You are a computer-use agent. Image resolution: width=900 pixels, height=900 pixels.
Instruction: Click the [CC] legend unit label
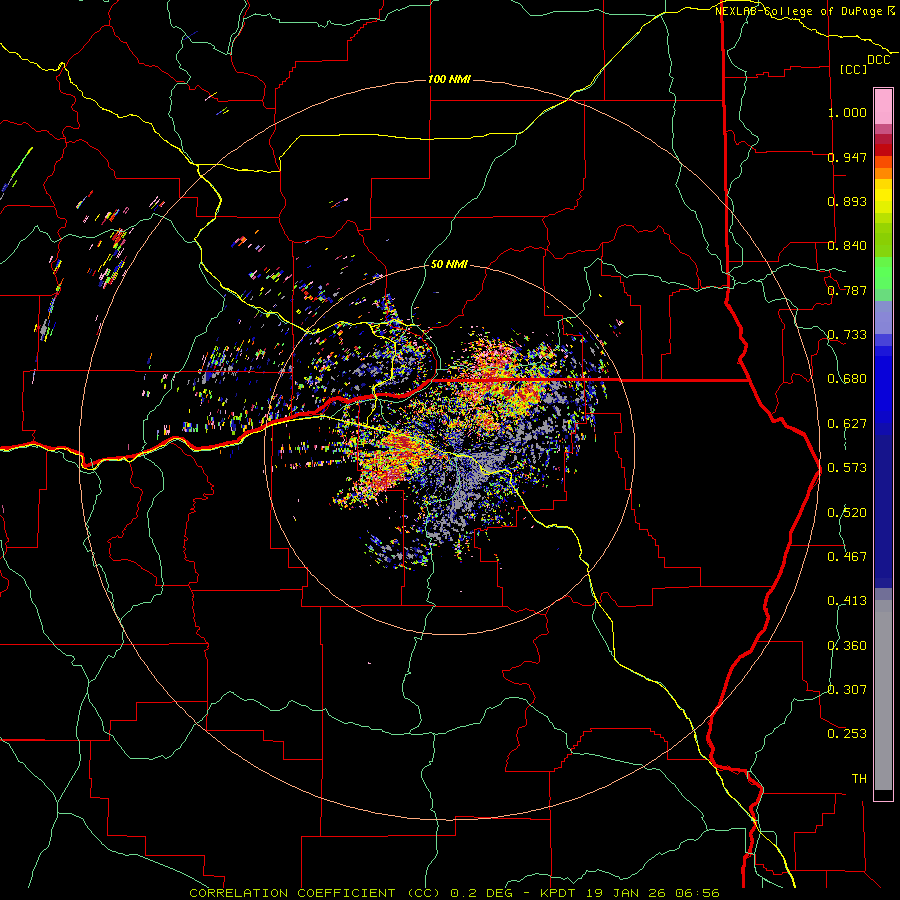(x=853, y=69)
